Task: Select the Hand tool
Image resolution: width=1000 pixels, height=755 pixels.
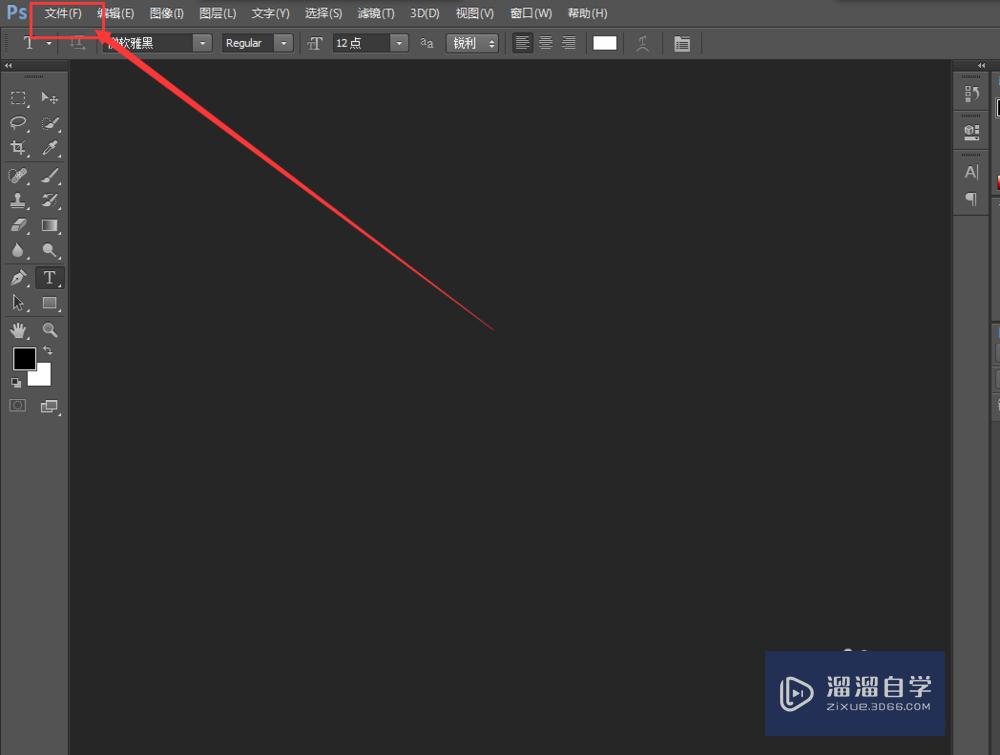Action: (18, 330)
